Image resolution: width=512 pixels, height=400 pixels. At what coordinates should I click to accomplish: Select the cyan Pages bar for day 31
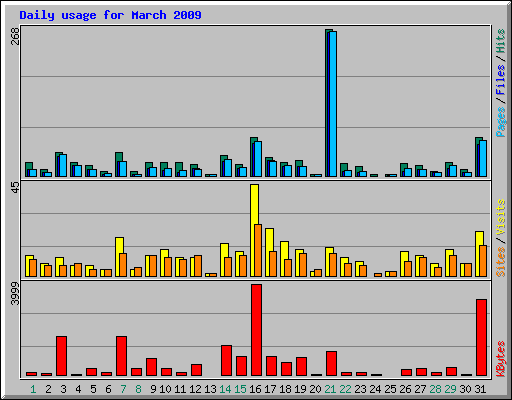coord(483,159)
